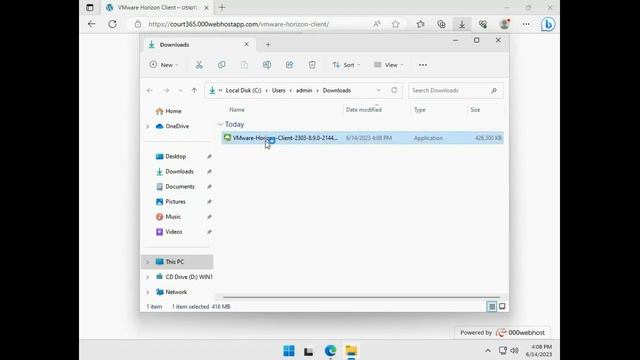Screen dimensions: 640x360
Task: Click the Edge address bar URL
Action: point(239,24)
